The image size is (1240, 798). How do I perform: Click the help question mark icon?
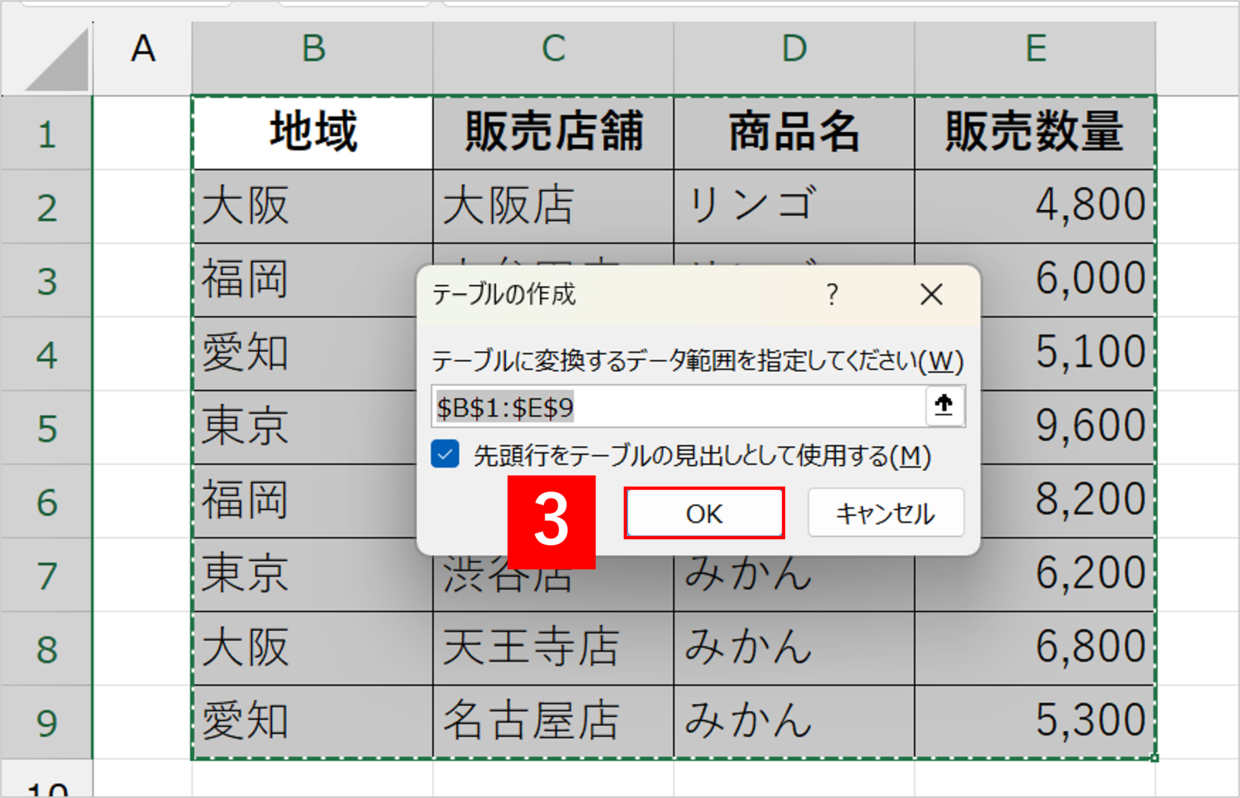click(832, 295)
